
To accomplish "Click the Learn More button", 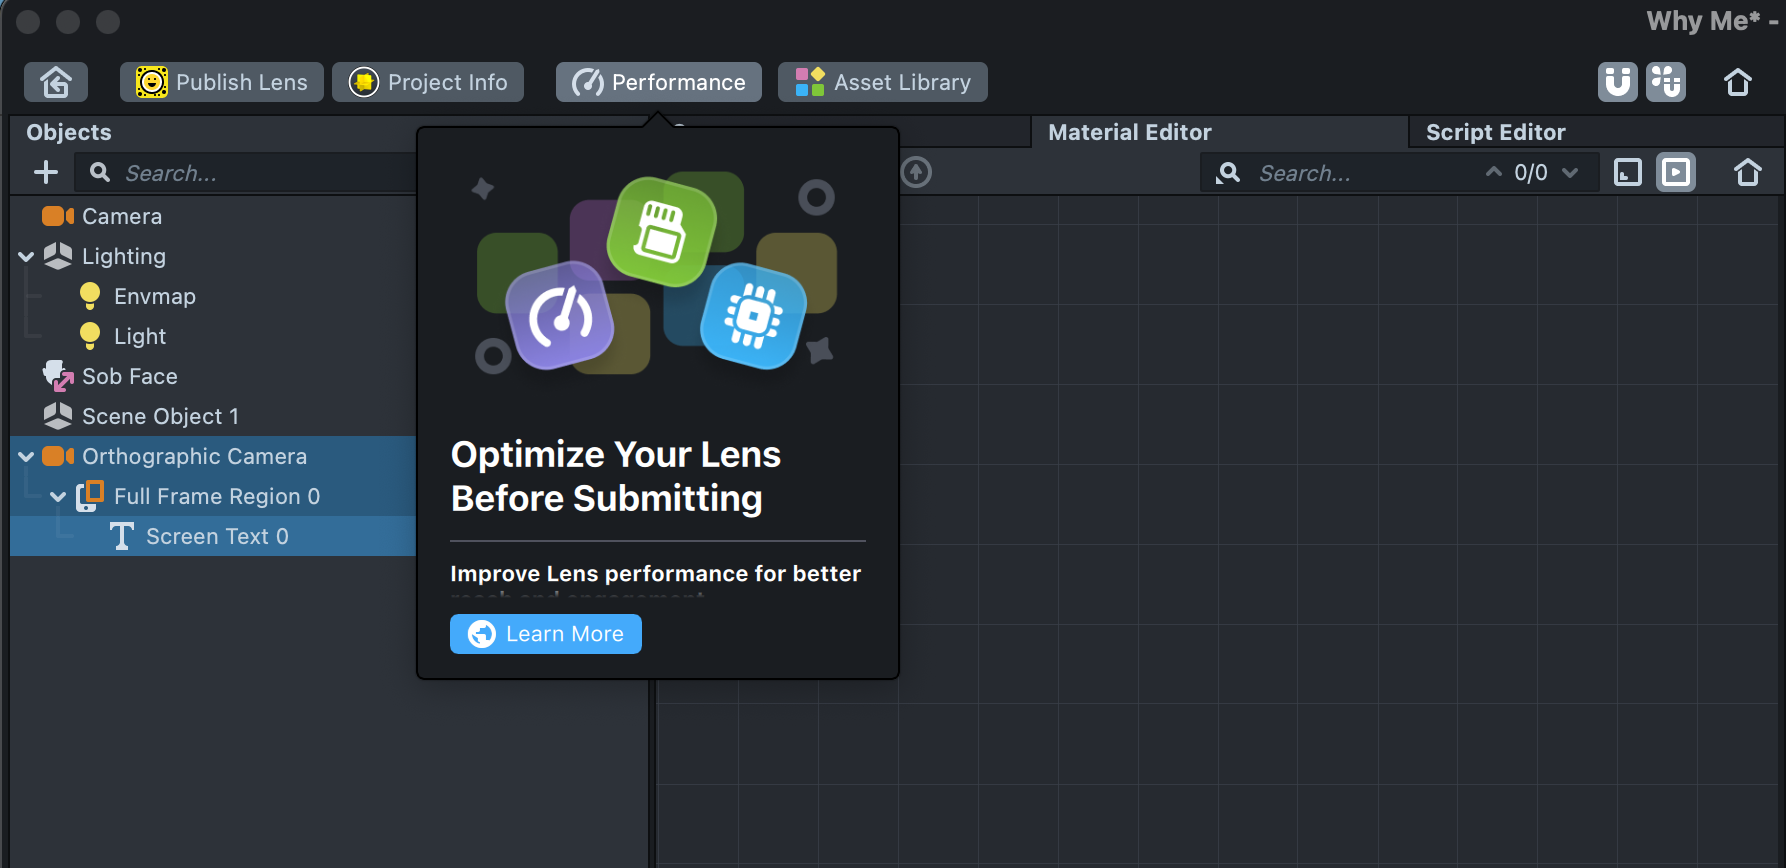I will point(546,634).
